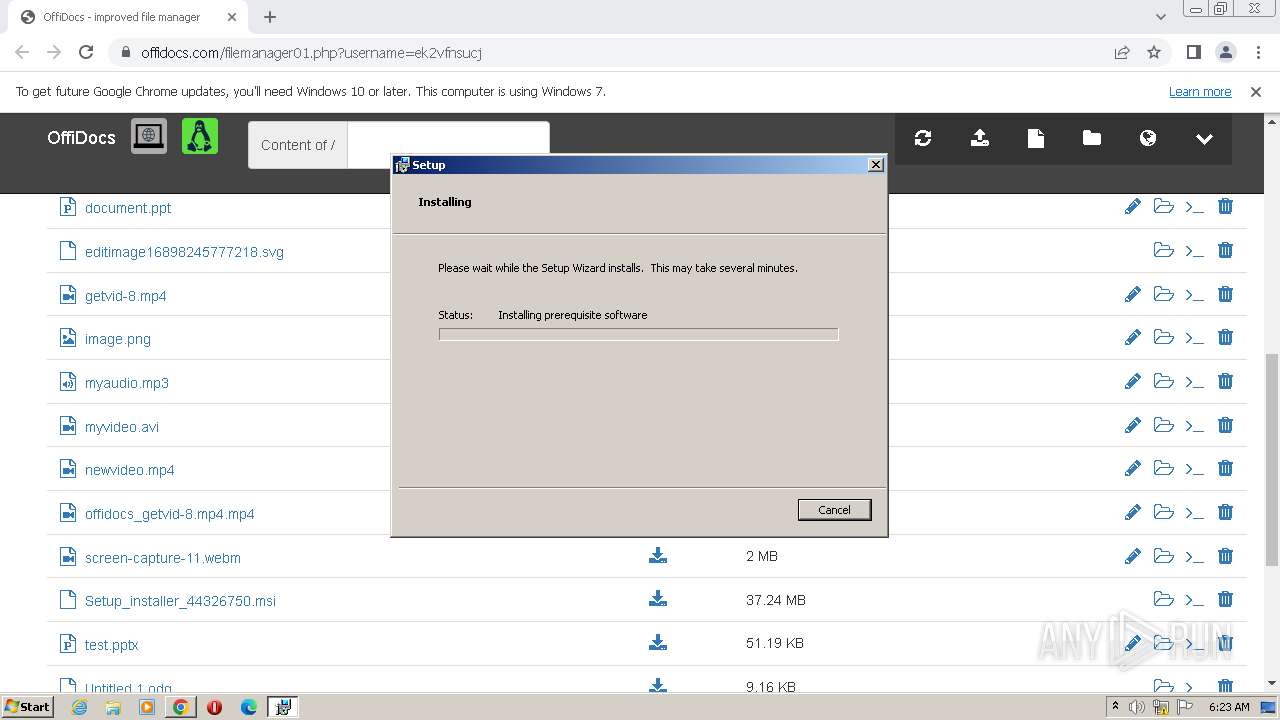This screenshot has height=720, width=1280.
Task: Open the desktop monitor icon next to OffiDocs
Action: click(149, 136)
